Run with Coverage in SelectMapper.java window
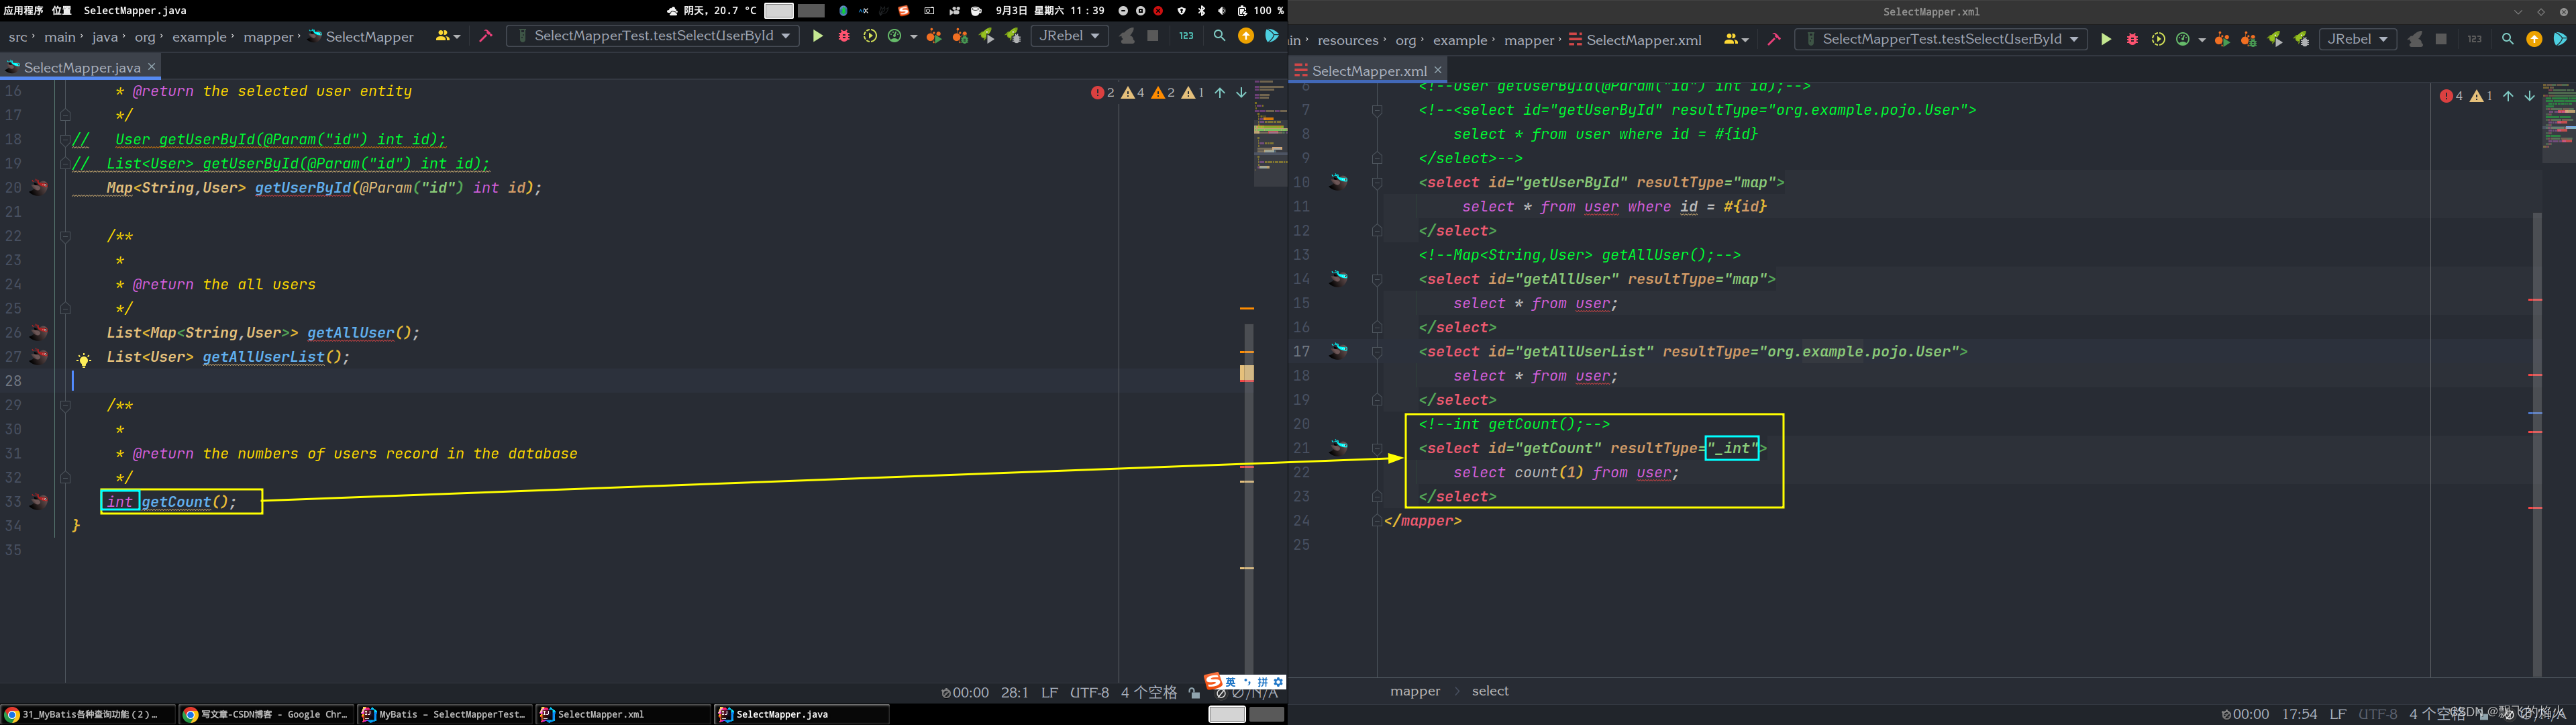 [x=870, y=36]
